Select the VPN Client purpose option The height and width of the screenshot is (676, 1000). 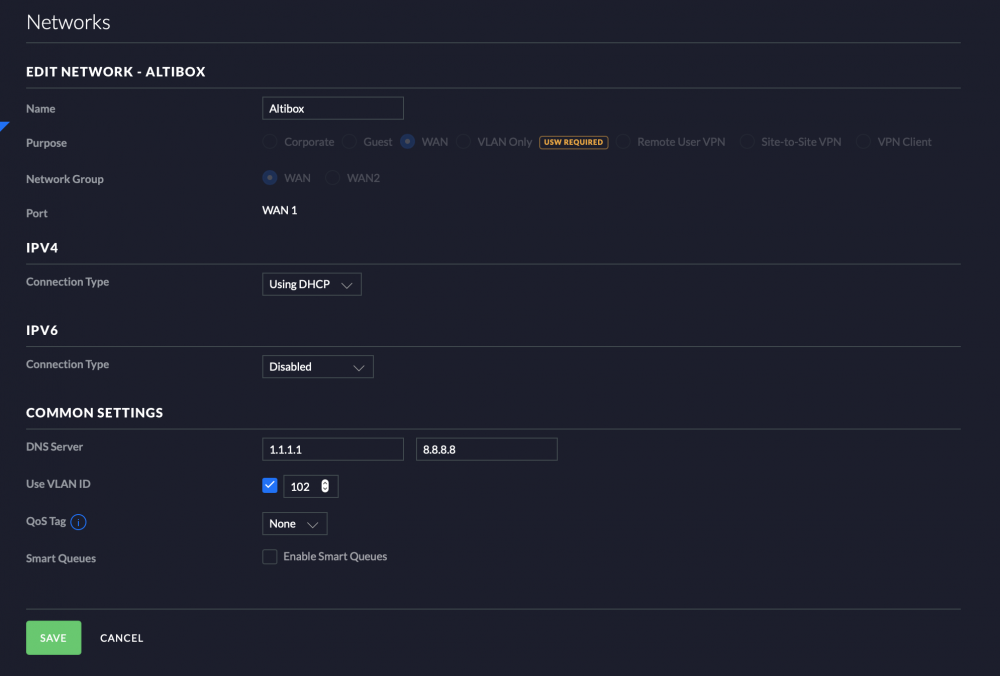(x=863, y=142)
